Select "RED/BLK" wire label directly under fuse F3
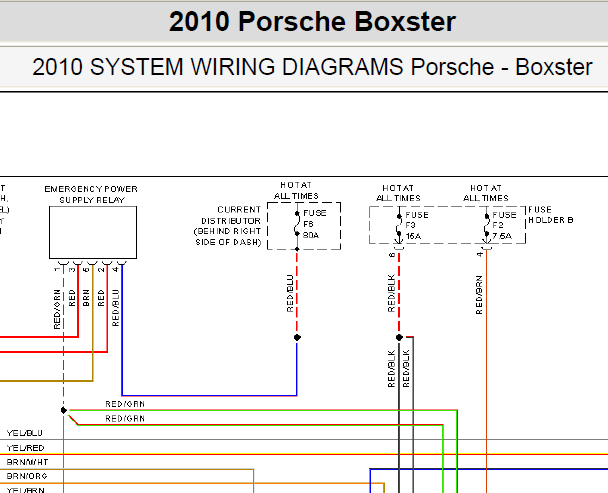 tap(392, 293)
